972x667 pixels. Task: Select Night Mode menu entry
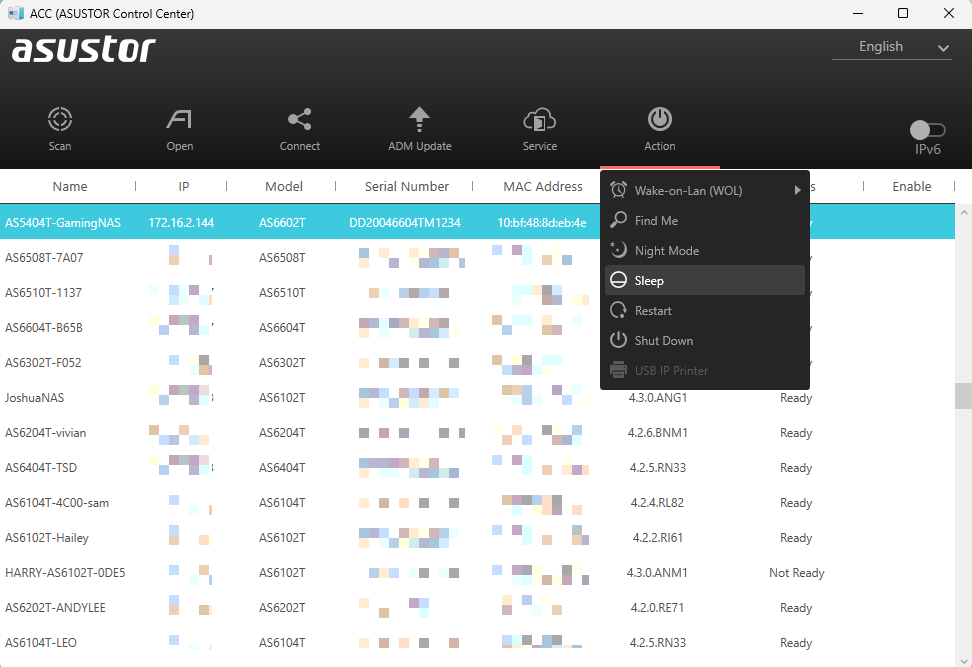[x=705, y=250]
